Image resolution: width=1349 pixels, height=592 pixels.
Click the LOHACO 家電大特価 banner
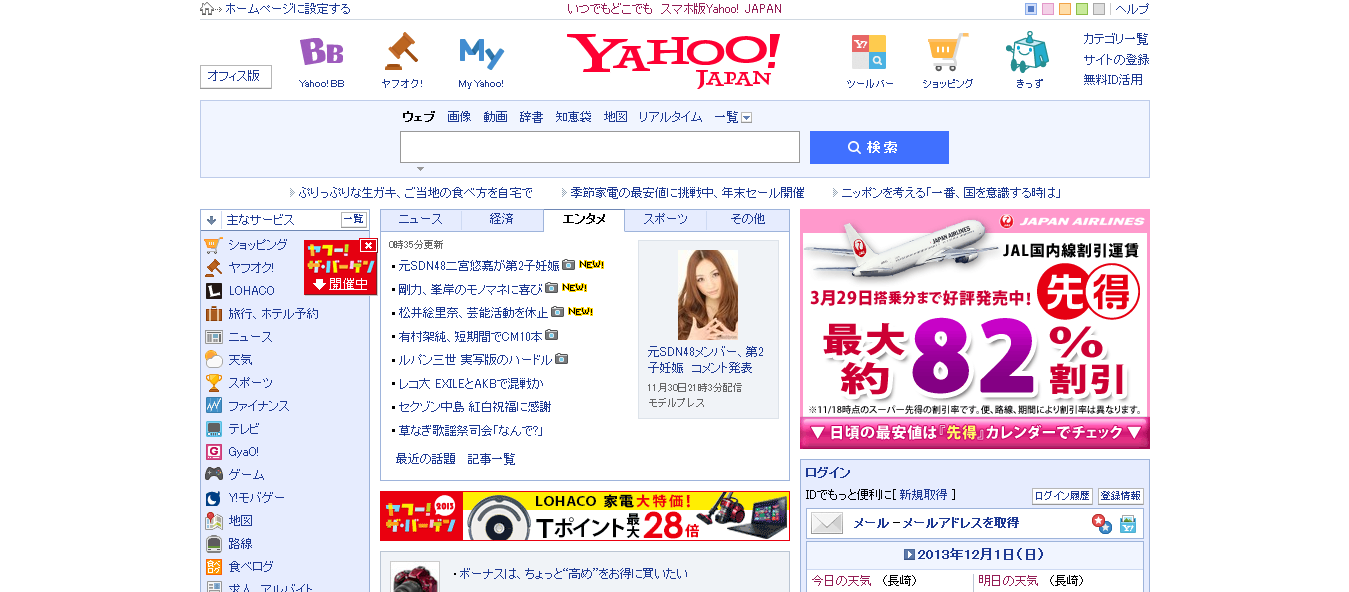pyautogui.click(x=585, y=516)
